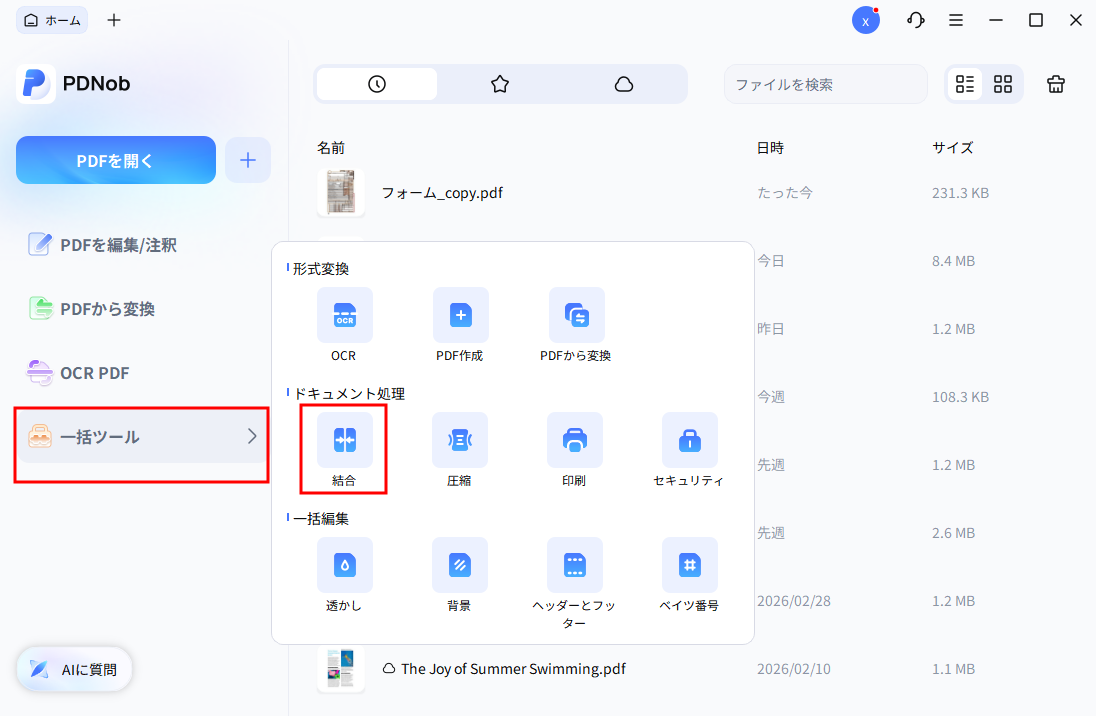This screenshot has width=1096, height=716.
Task: Select the ヘッダーとフッター tool icon
Action: pos(575,565)
